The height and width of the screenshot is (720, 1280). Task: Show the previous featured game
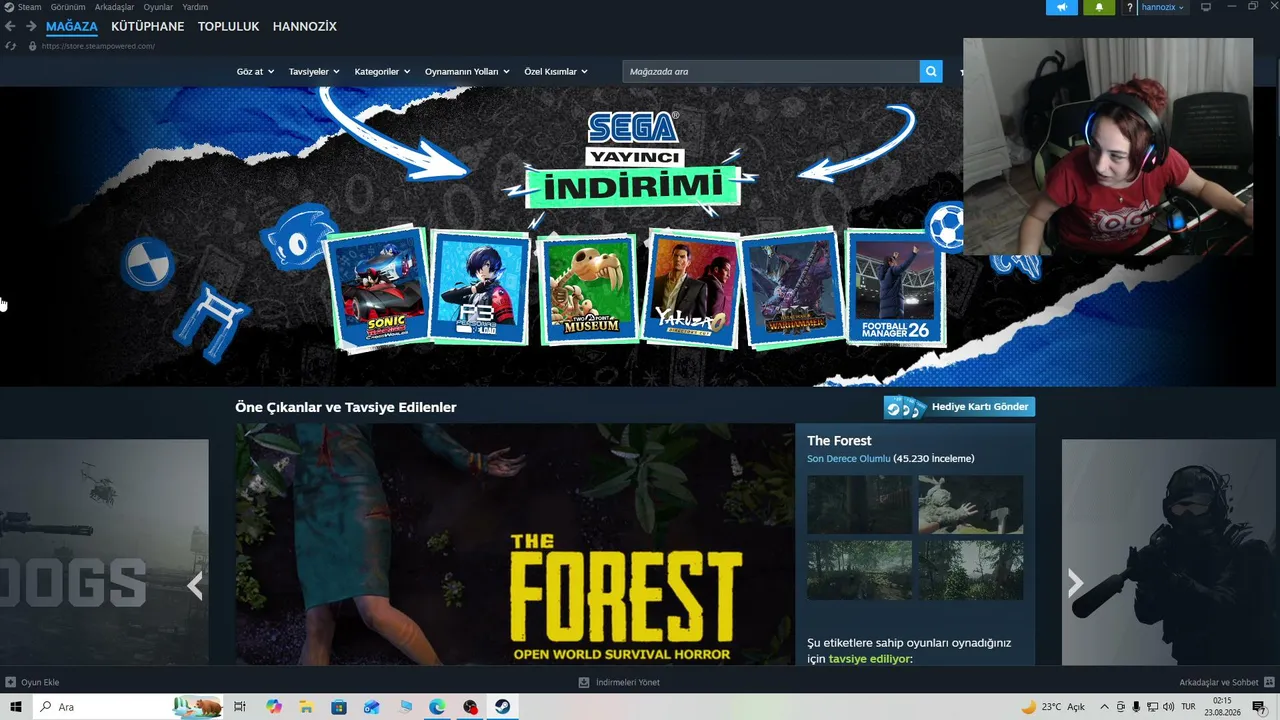(195, 585)
